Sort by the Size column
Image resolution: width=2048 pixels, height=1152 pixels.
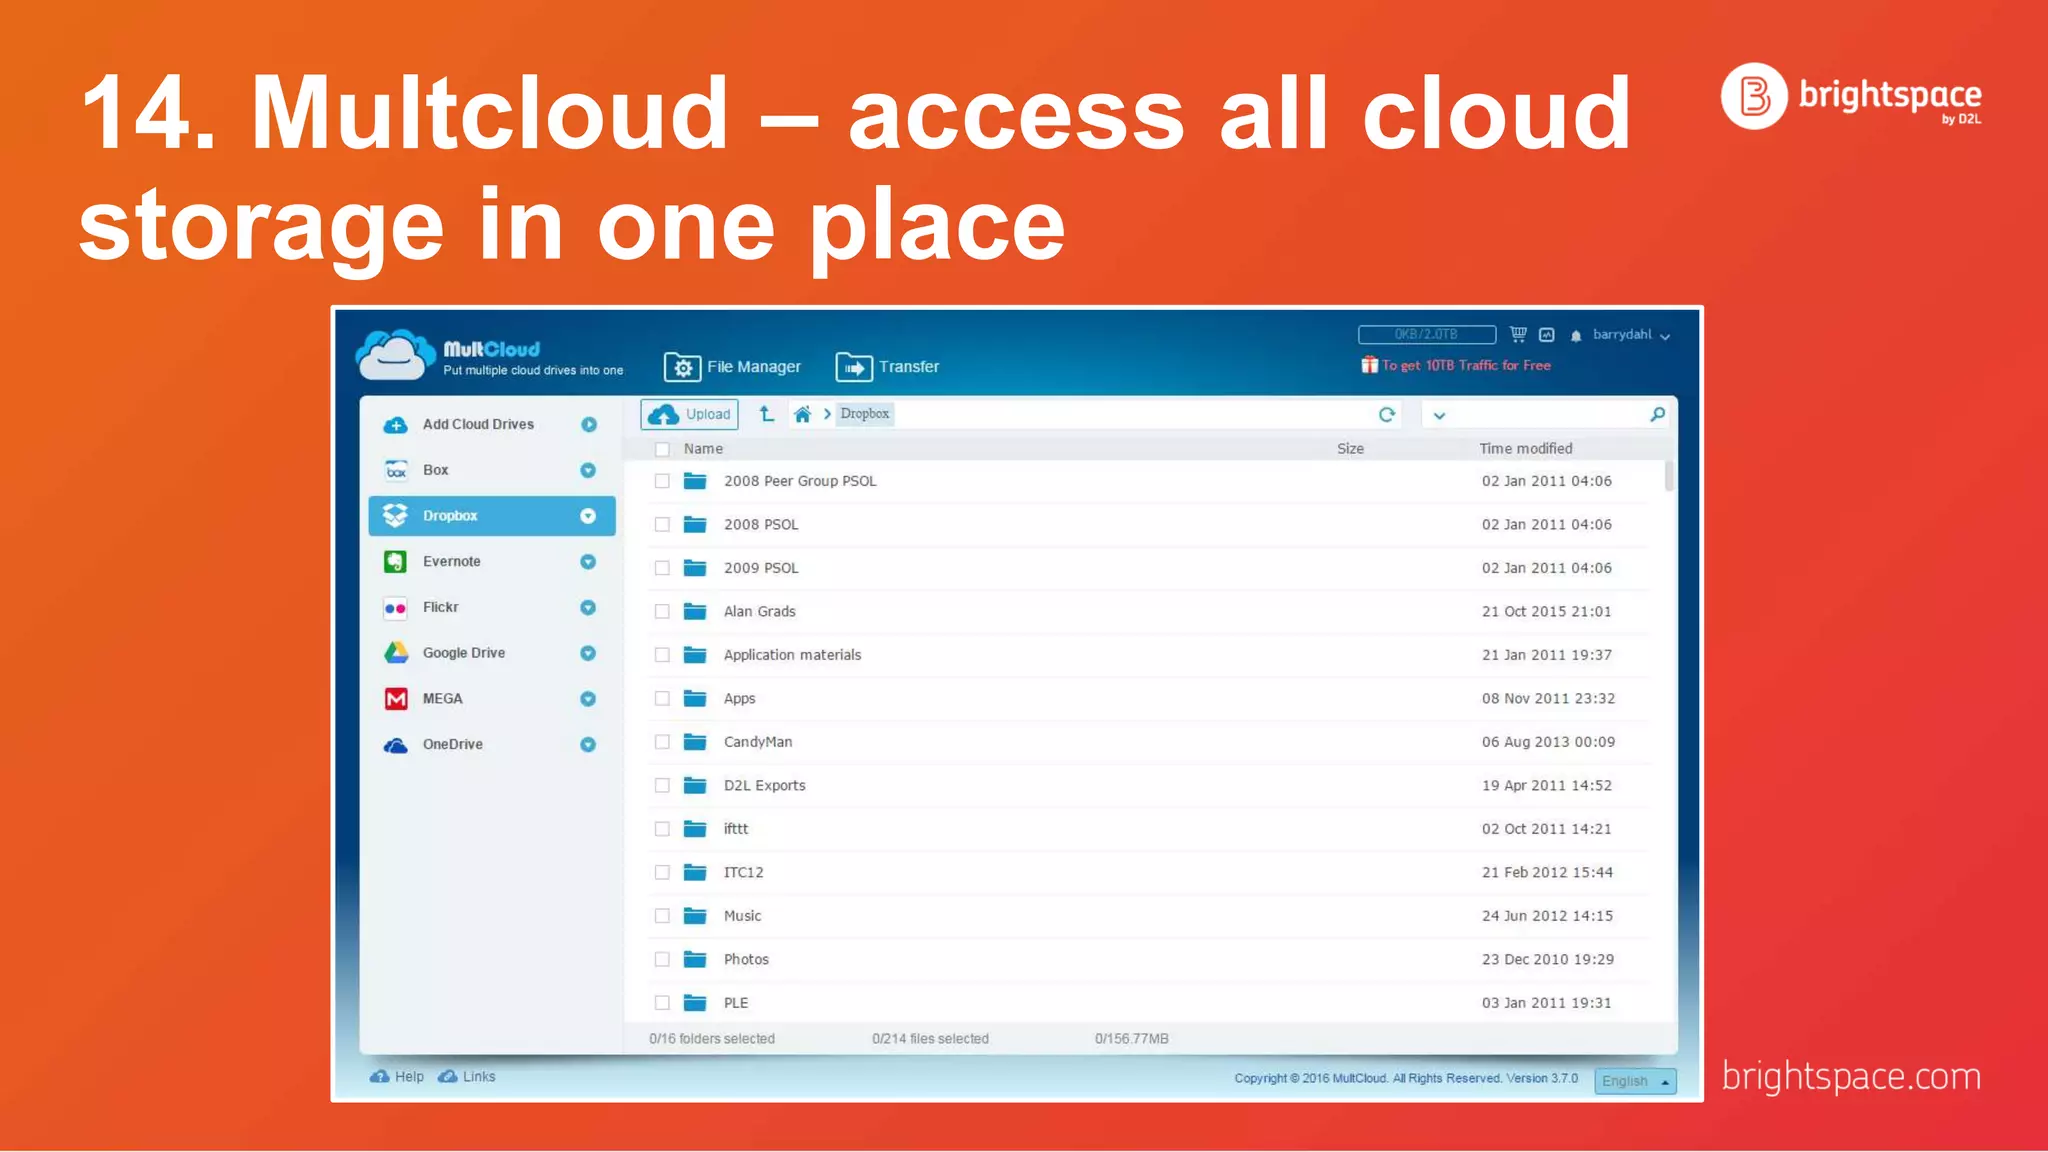(1350, 449)
